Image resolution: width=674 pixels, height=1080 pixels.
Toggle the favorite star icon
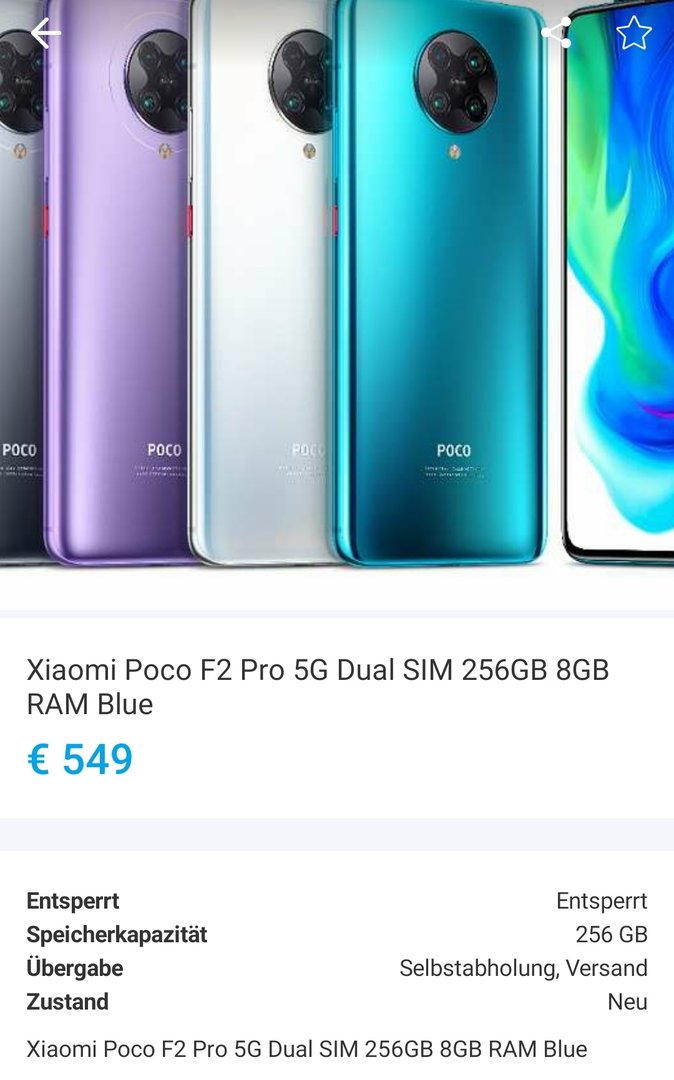[x=633, y=32]
